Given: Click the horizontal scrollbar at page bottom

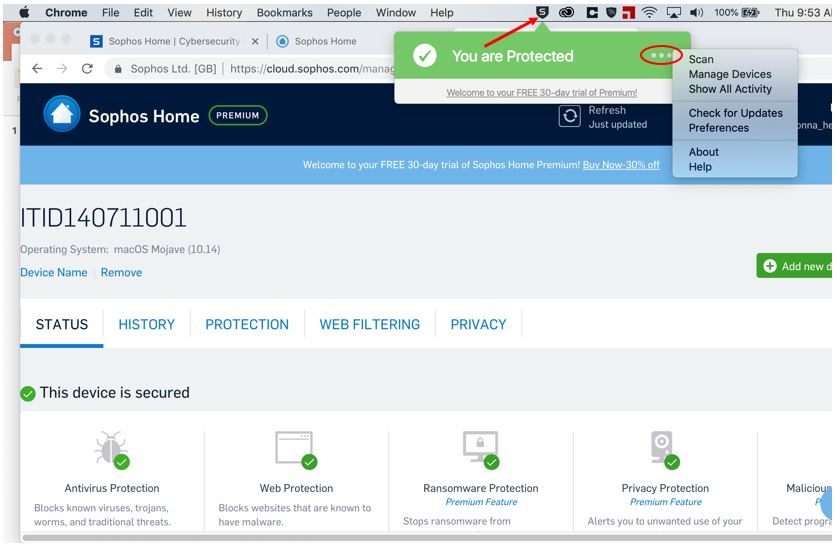Looking at the screenshot, I should 426,537.
